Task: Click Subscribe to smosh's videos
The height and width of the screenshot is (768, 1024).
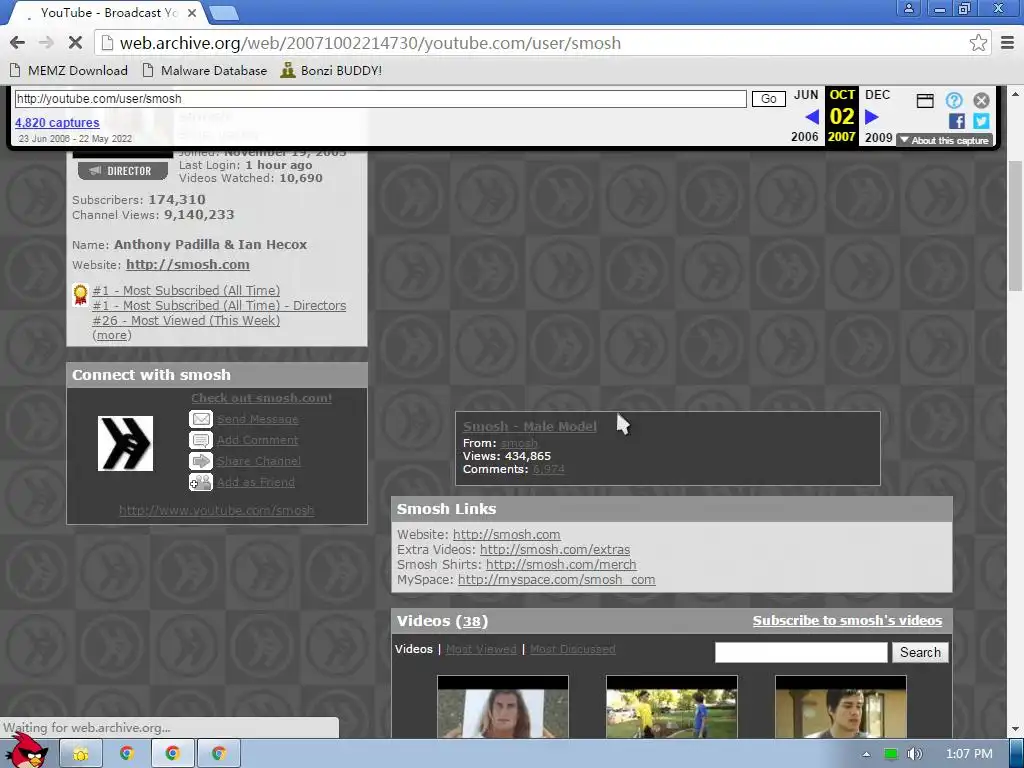Action: (x=847, y=620)
